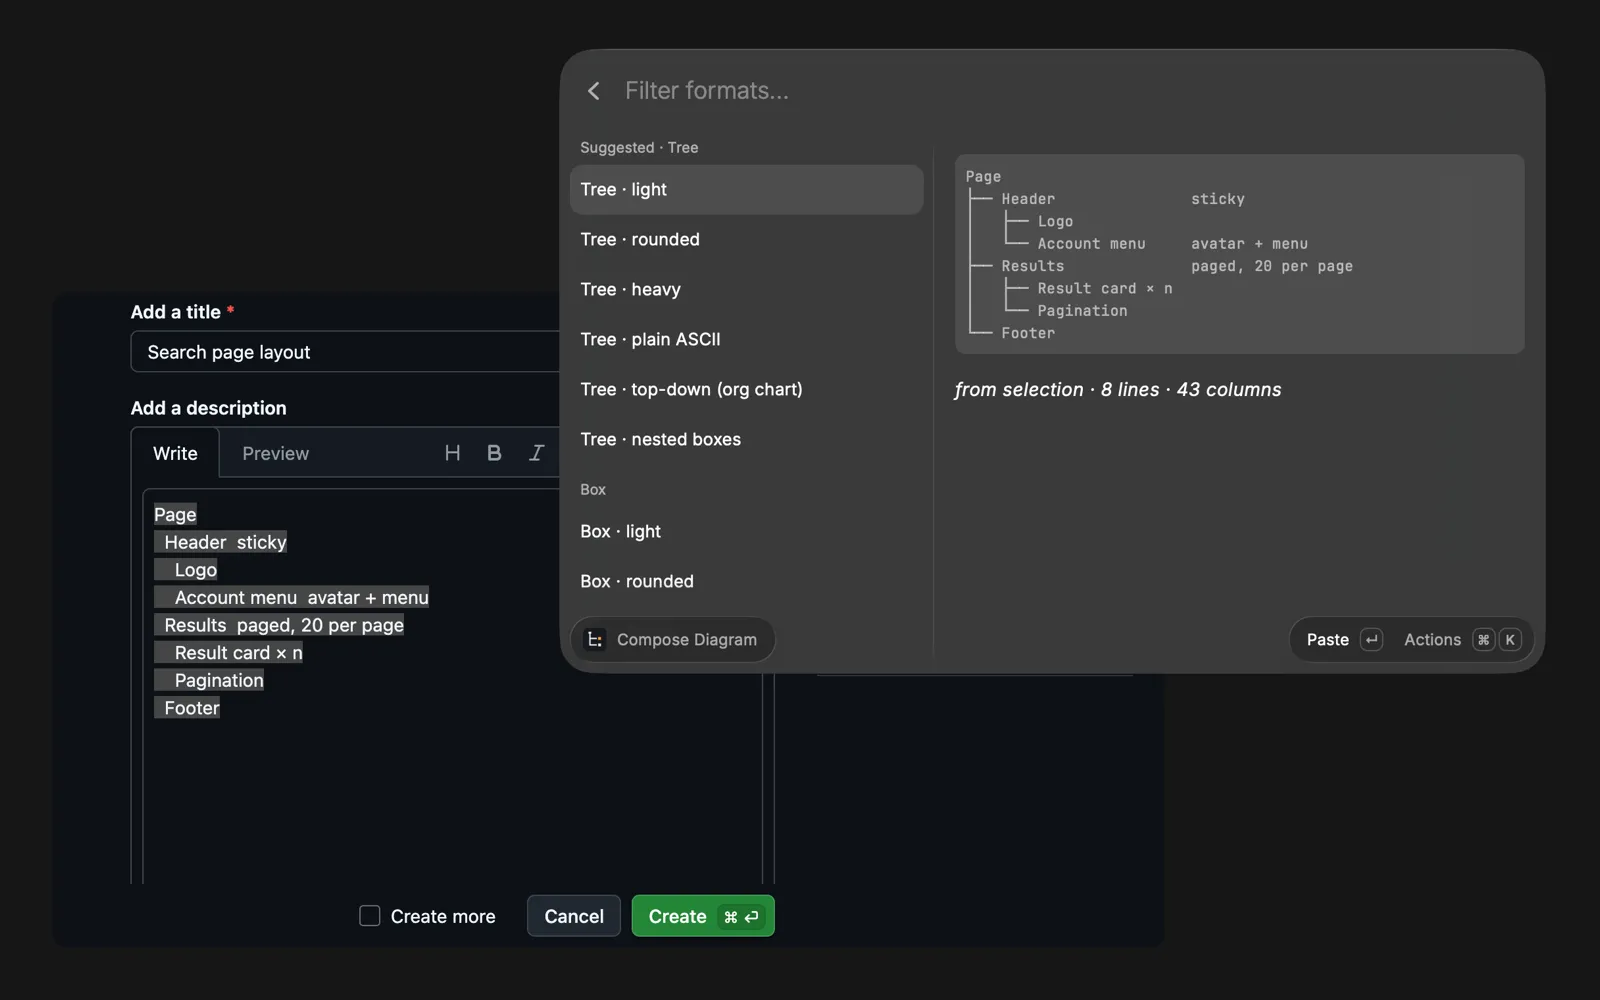
Task: Select Box · light format
Action: click(746, 532)
